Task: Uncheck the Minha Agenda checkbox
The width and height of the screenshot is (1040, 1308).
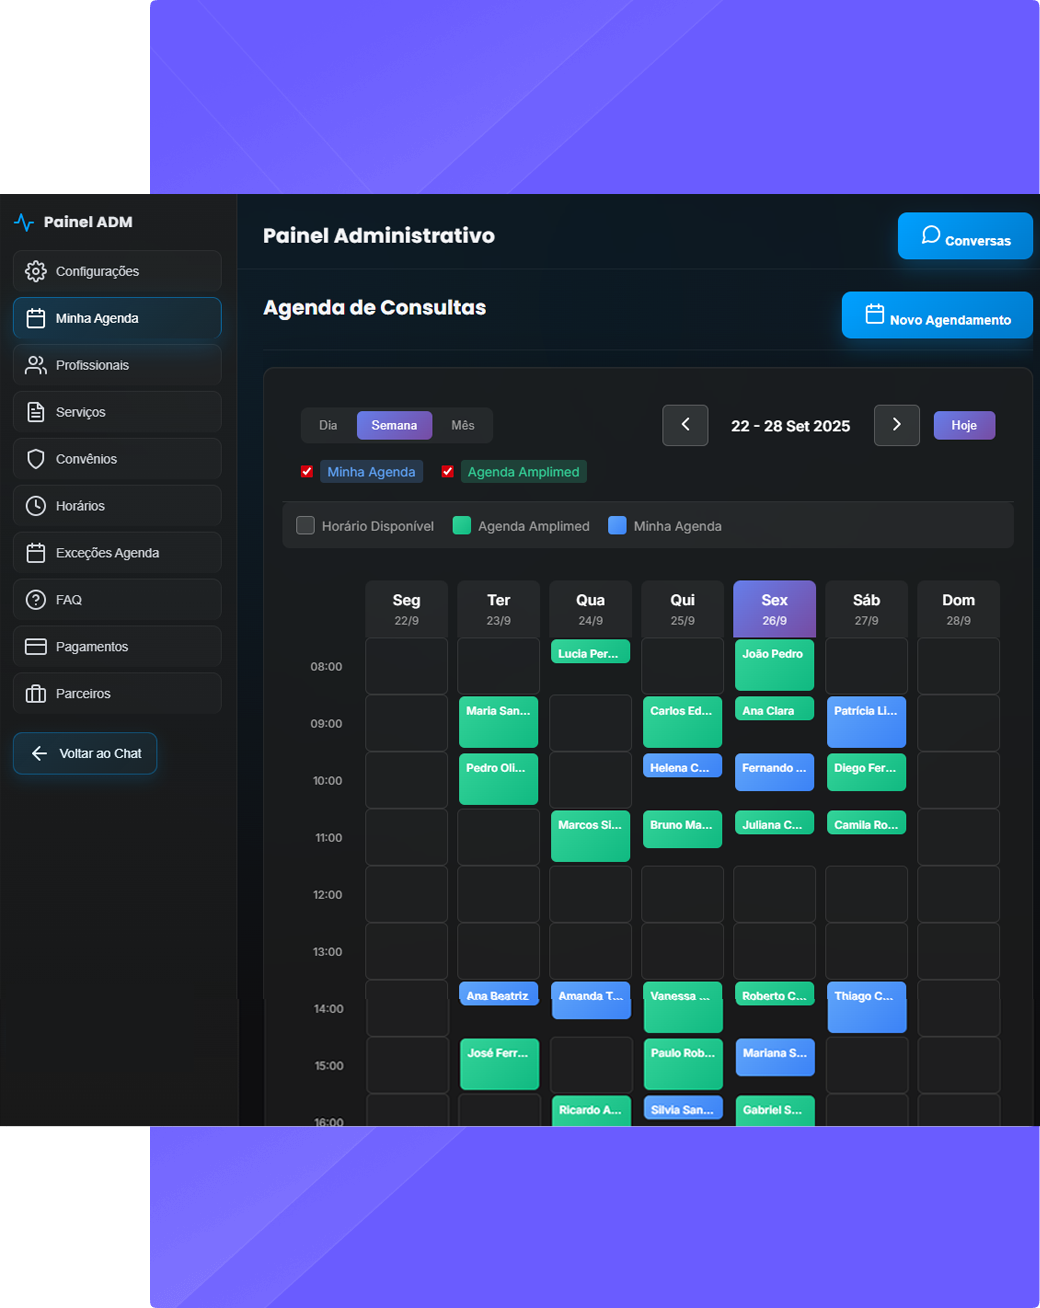Action: [x=307, y=472]
